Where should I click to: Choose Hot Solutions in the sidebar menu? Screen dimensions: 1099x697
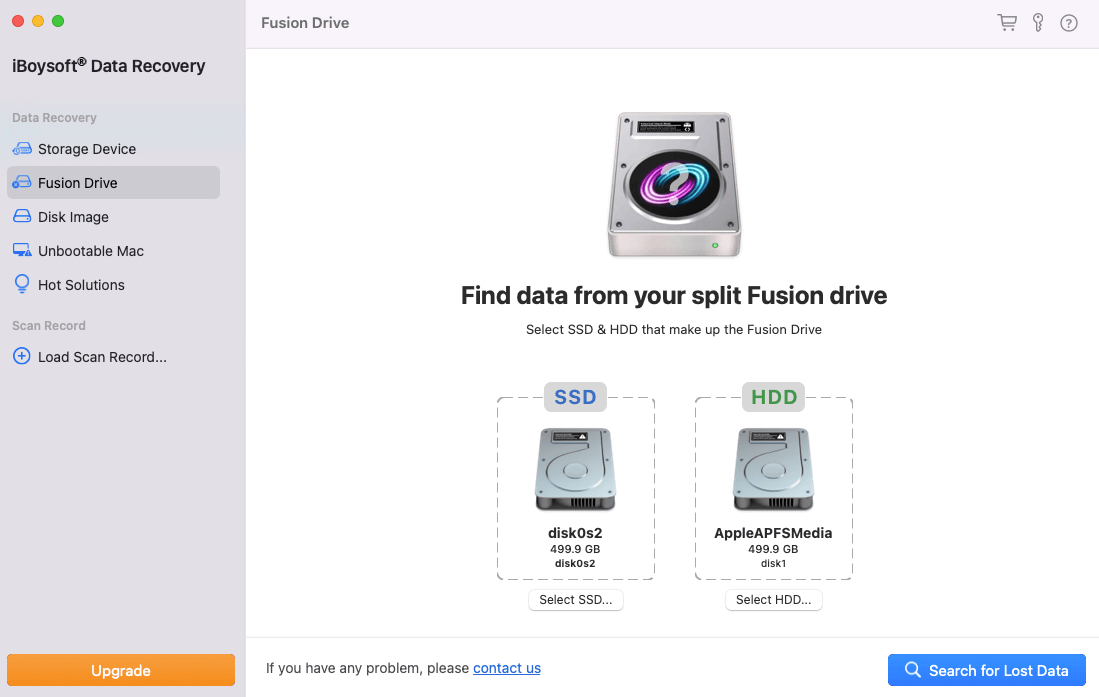(x=80, y=284)
